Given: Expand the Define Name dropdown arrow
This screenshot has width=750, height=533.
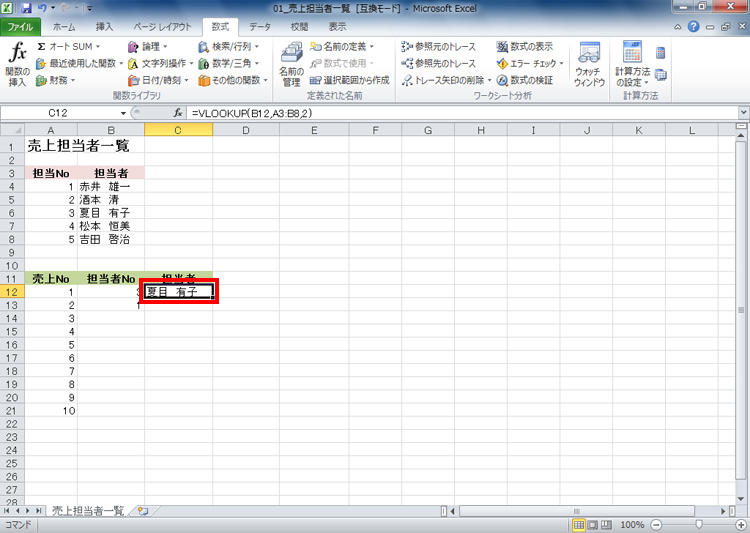Looking at the screenshot, I should coord(372,46).
